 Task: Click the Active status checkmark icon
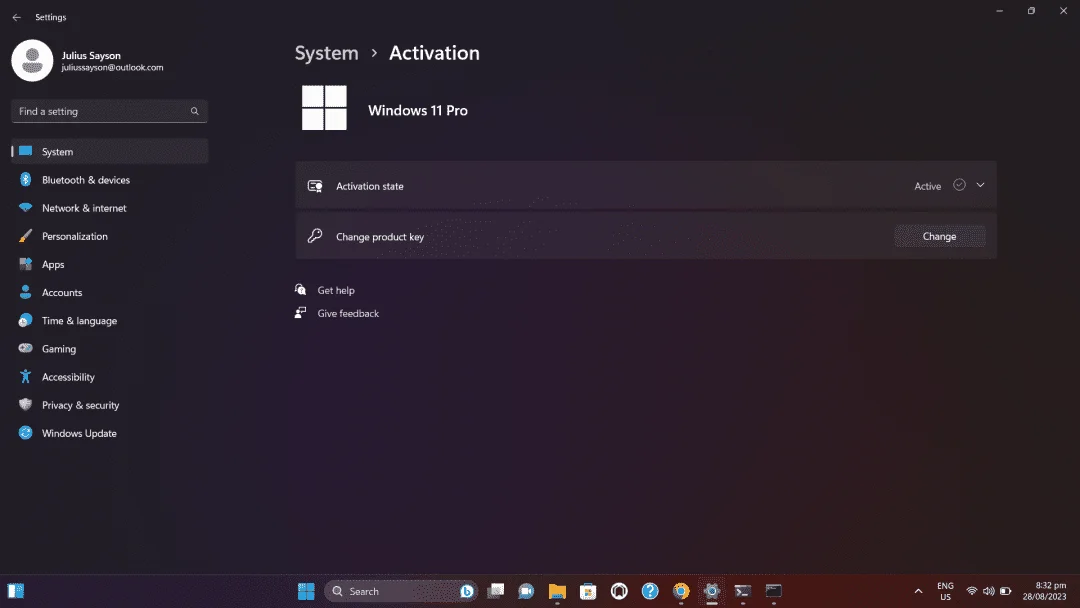coord(959,185)
